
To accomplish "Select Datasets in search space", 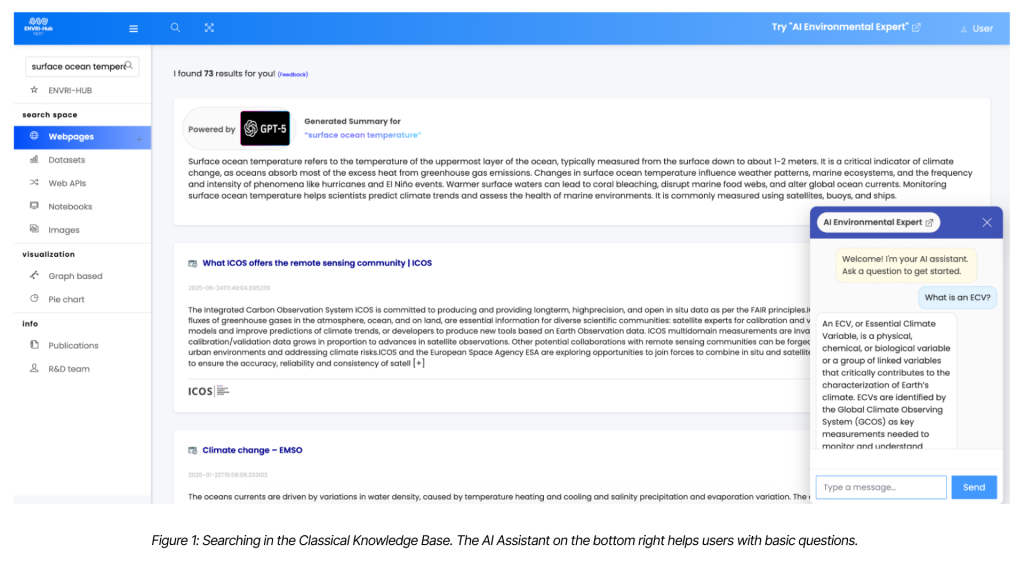I will (66, 160).
